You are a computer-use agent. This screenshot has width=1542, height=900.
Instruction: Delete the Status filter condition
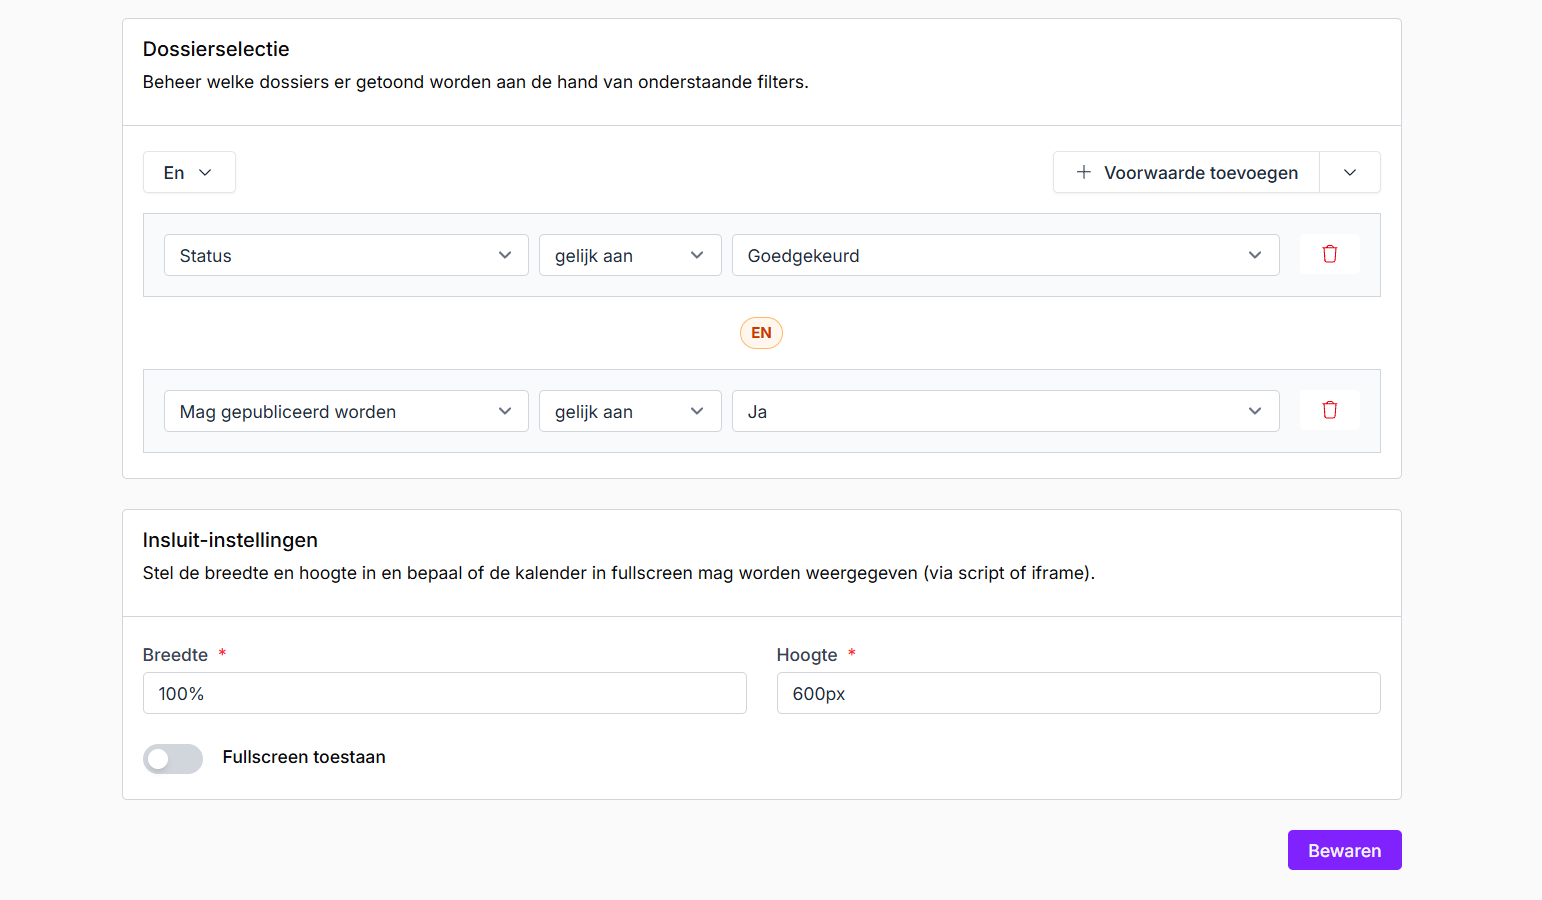click(x=1329, y=255)
